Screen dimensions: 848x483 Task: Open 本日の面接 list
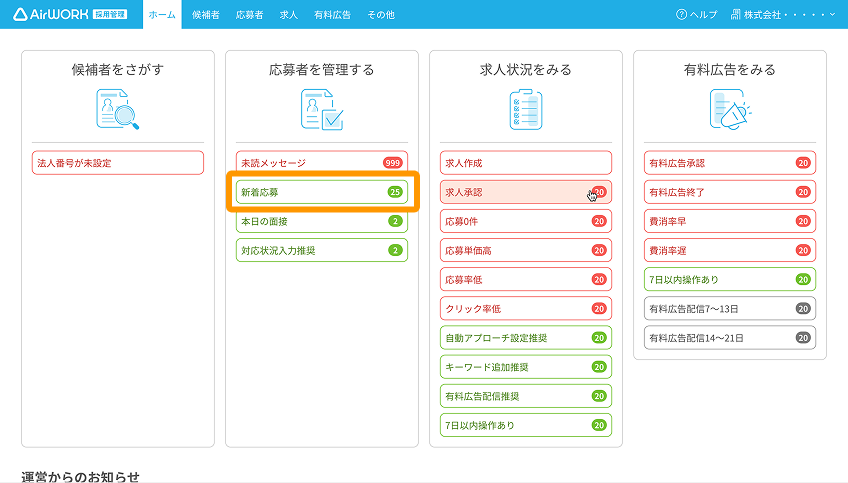click(x=322, y=221)
